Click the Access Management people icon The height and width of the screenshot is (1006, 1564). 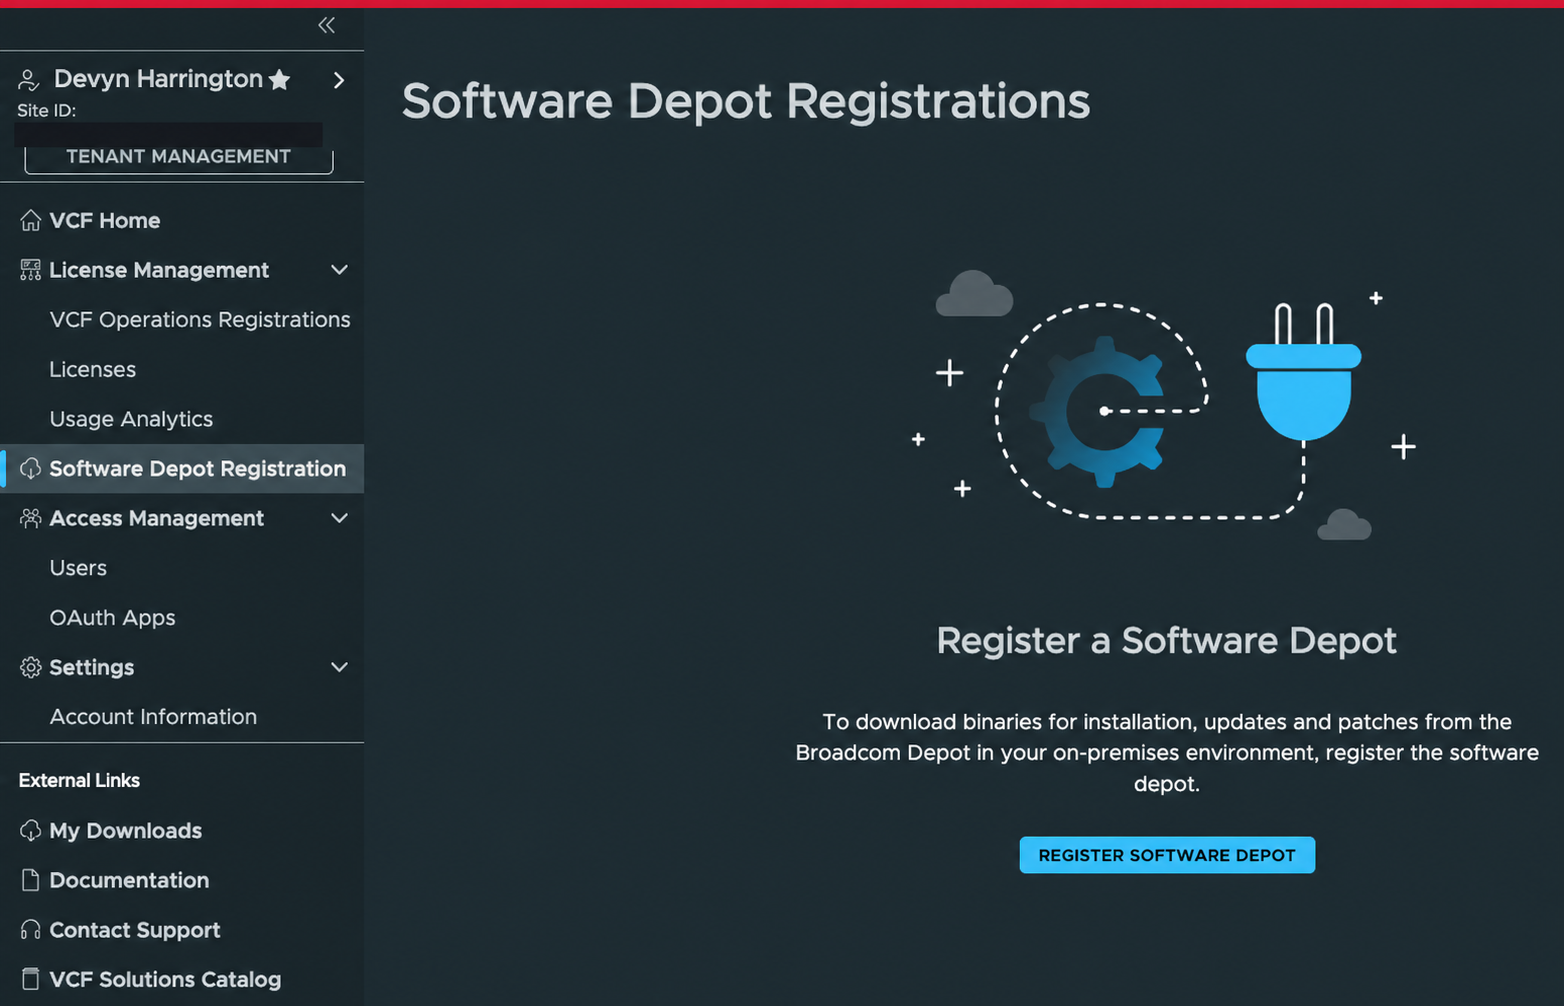(x=31, y=518)
